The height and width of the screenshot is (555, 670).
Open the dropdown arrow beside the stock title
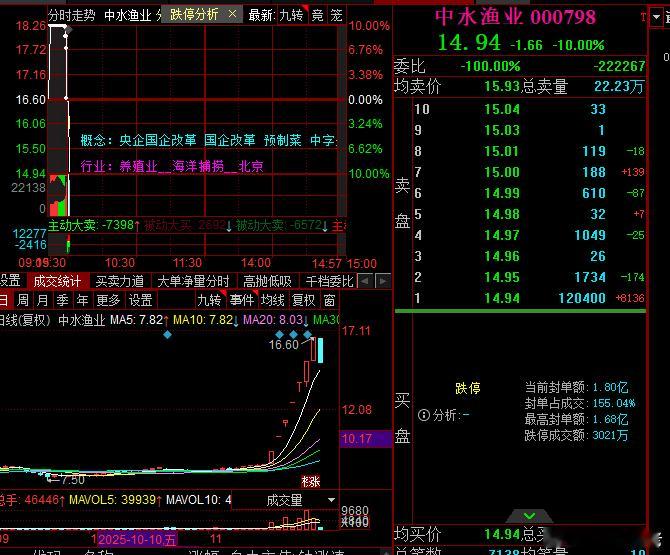point(656,18)
